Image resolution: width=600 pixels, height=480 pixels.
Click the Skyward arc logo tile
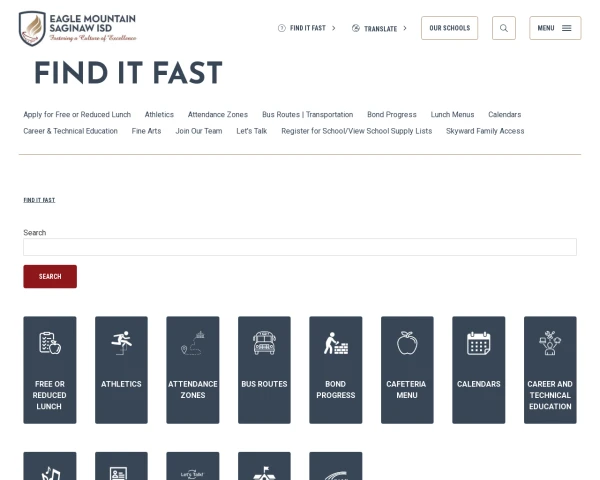(x=336, y=466)
